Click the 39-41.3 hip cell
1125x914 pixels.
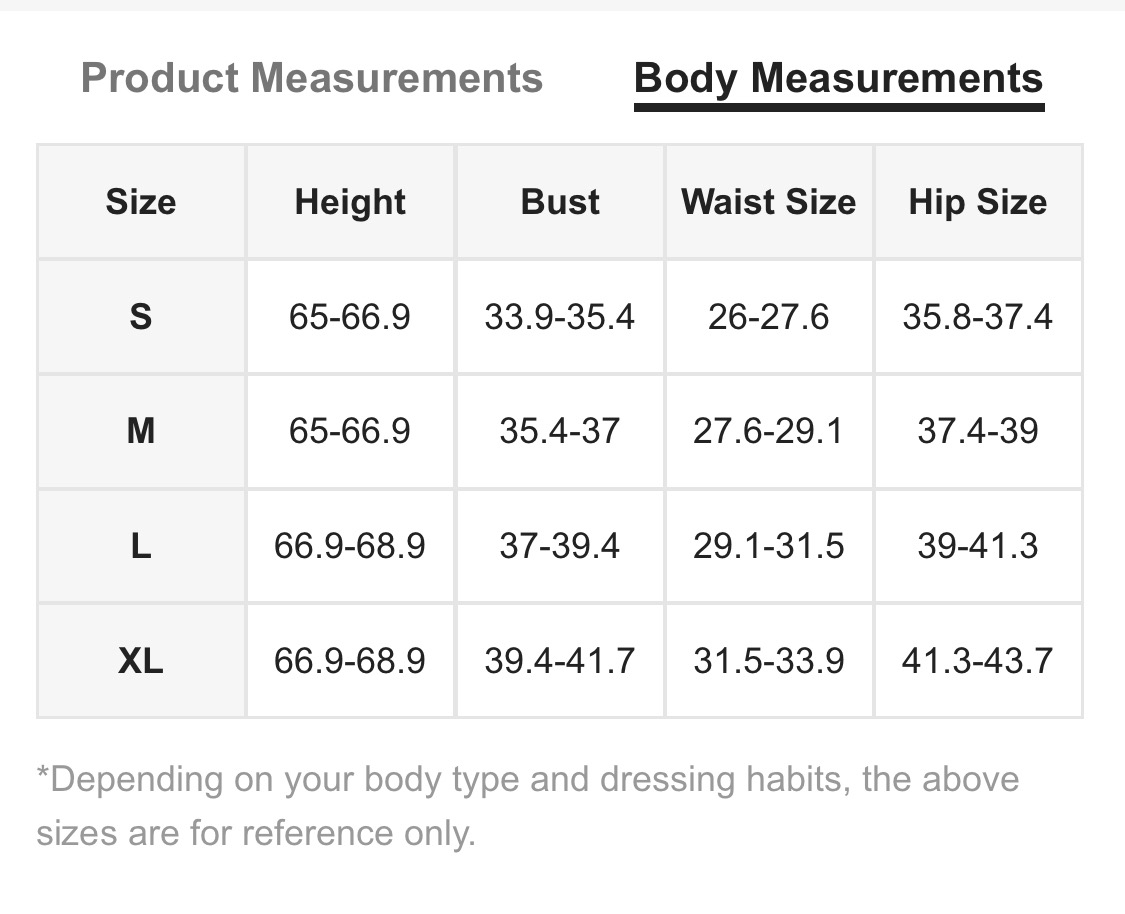pos(977,546)
